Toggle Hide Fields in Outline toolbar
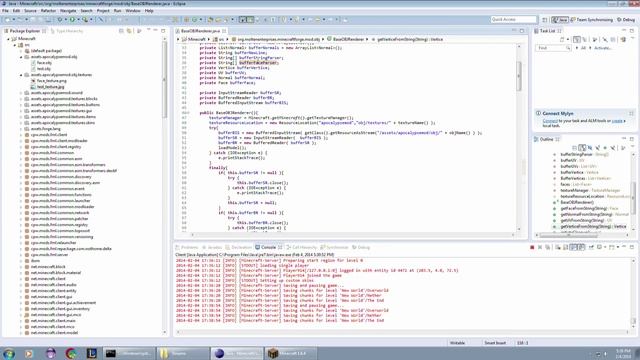Viewport: 640px width, 360px height. tap(590, 148)
